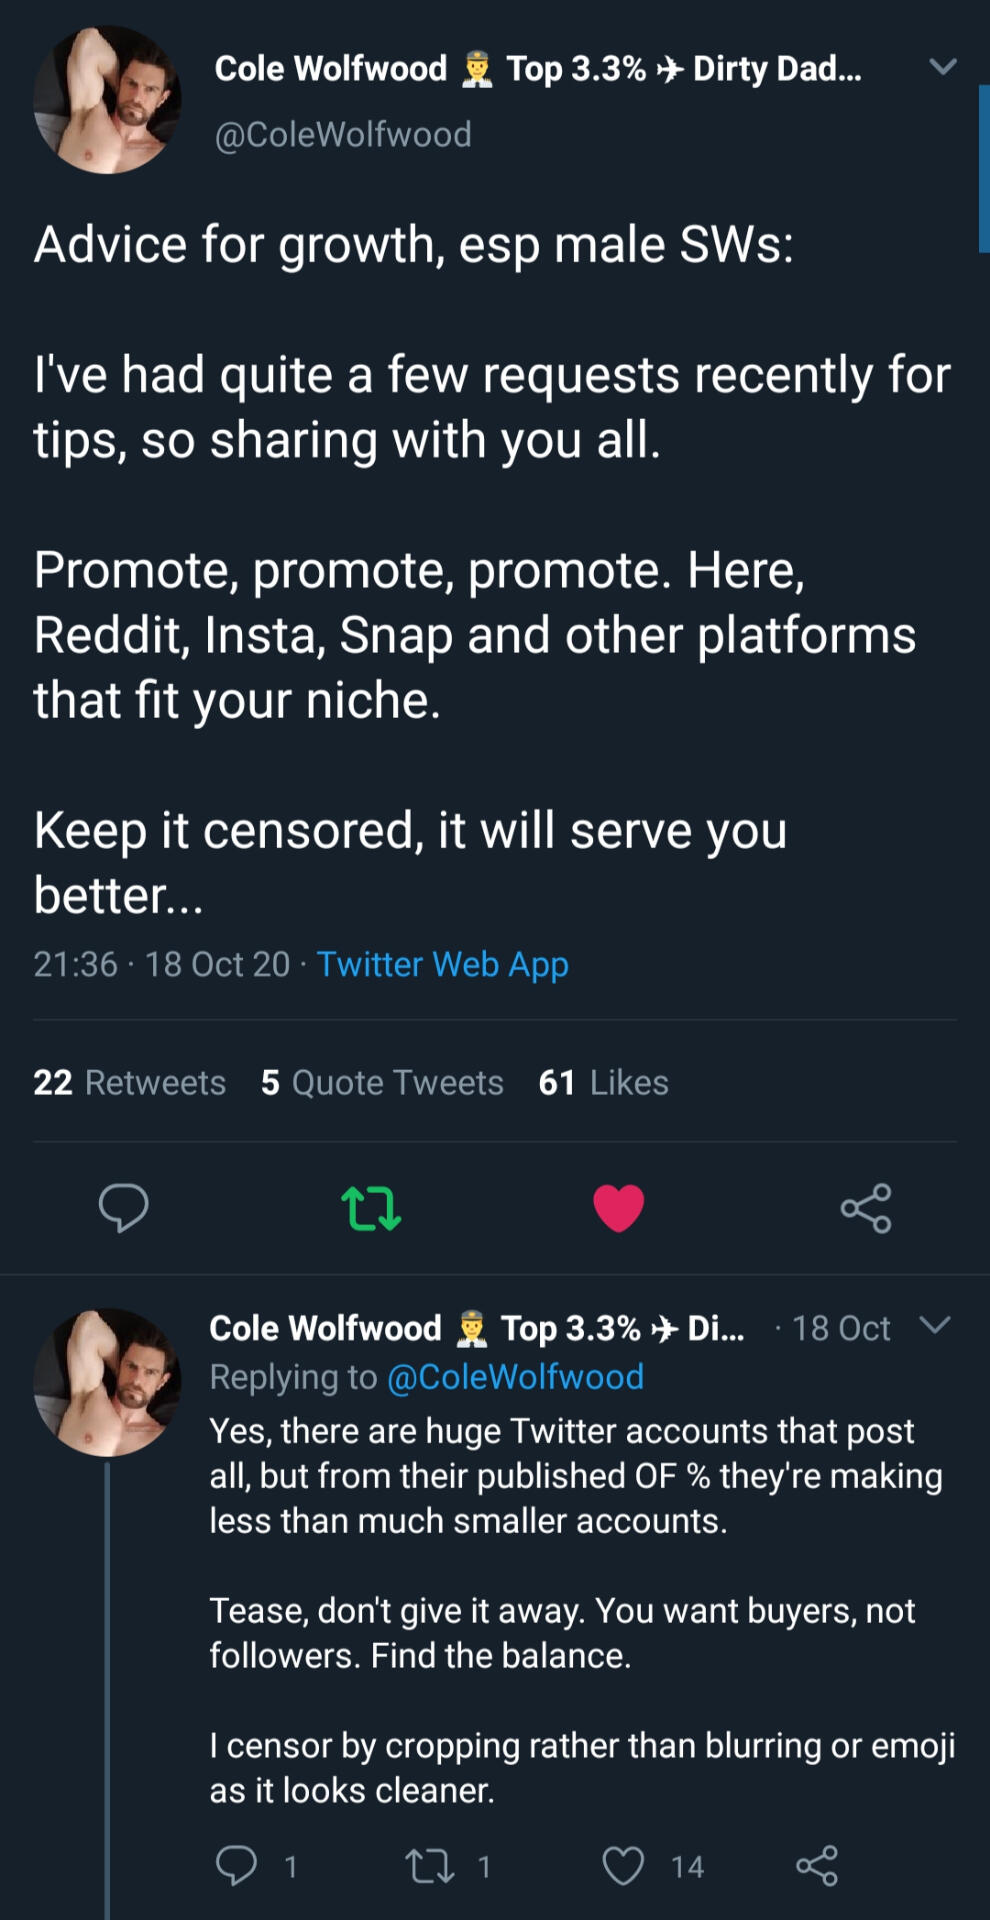Reply to the main tweet

(x=123, y=1207)
